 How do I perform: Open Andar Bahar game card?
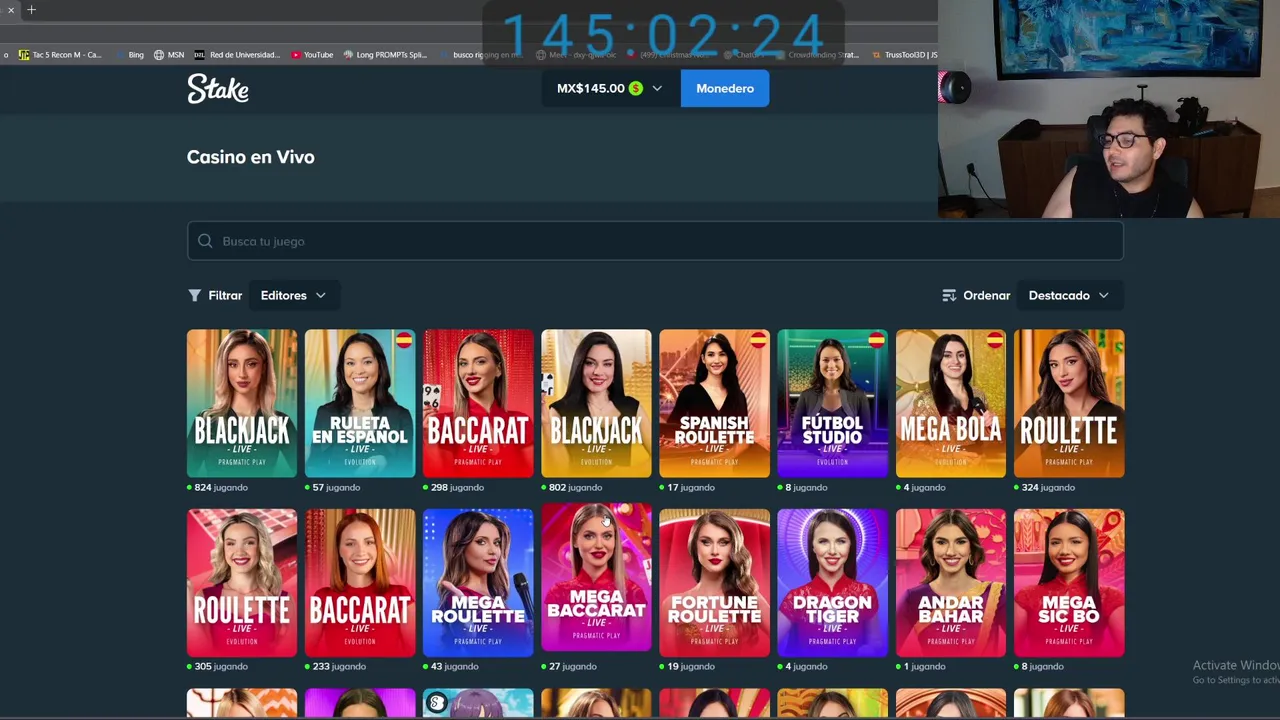coord(951,583)
